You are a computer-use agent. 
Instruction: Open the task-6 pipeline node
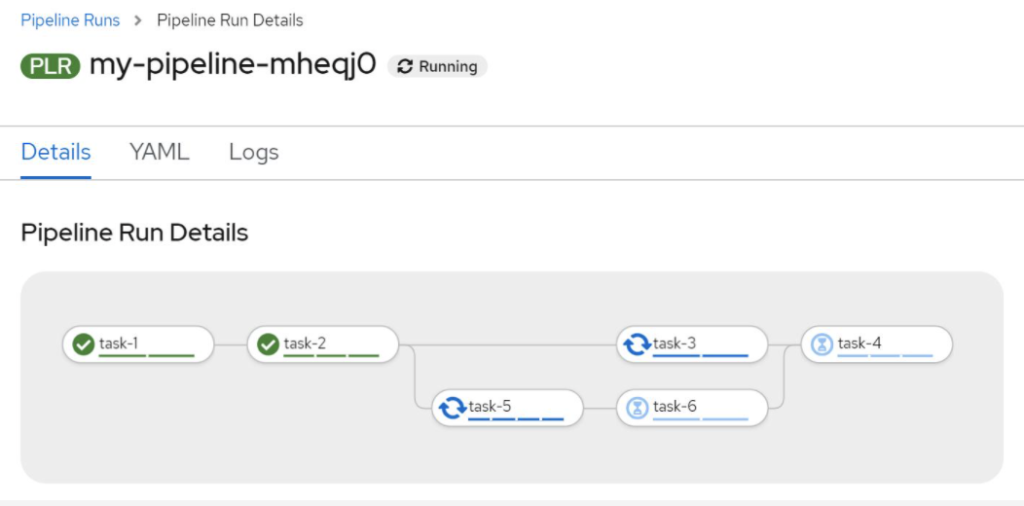coord(692,408)
